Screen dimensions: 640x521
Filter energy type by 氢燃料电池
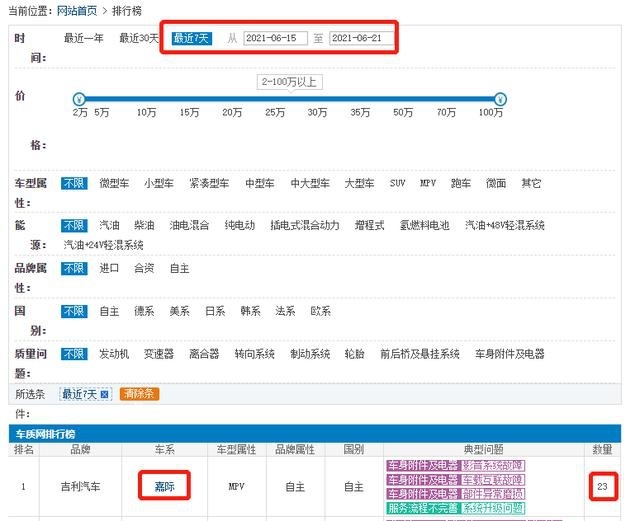(x=424, y=225)
